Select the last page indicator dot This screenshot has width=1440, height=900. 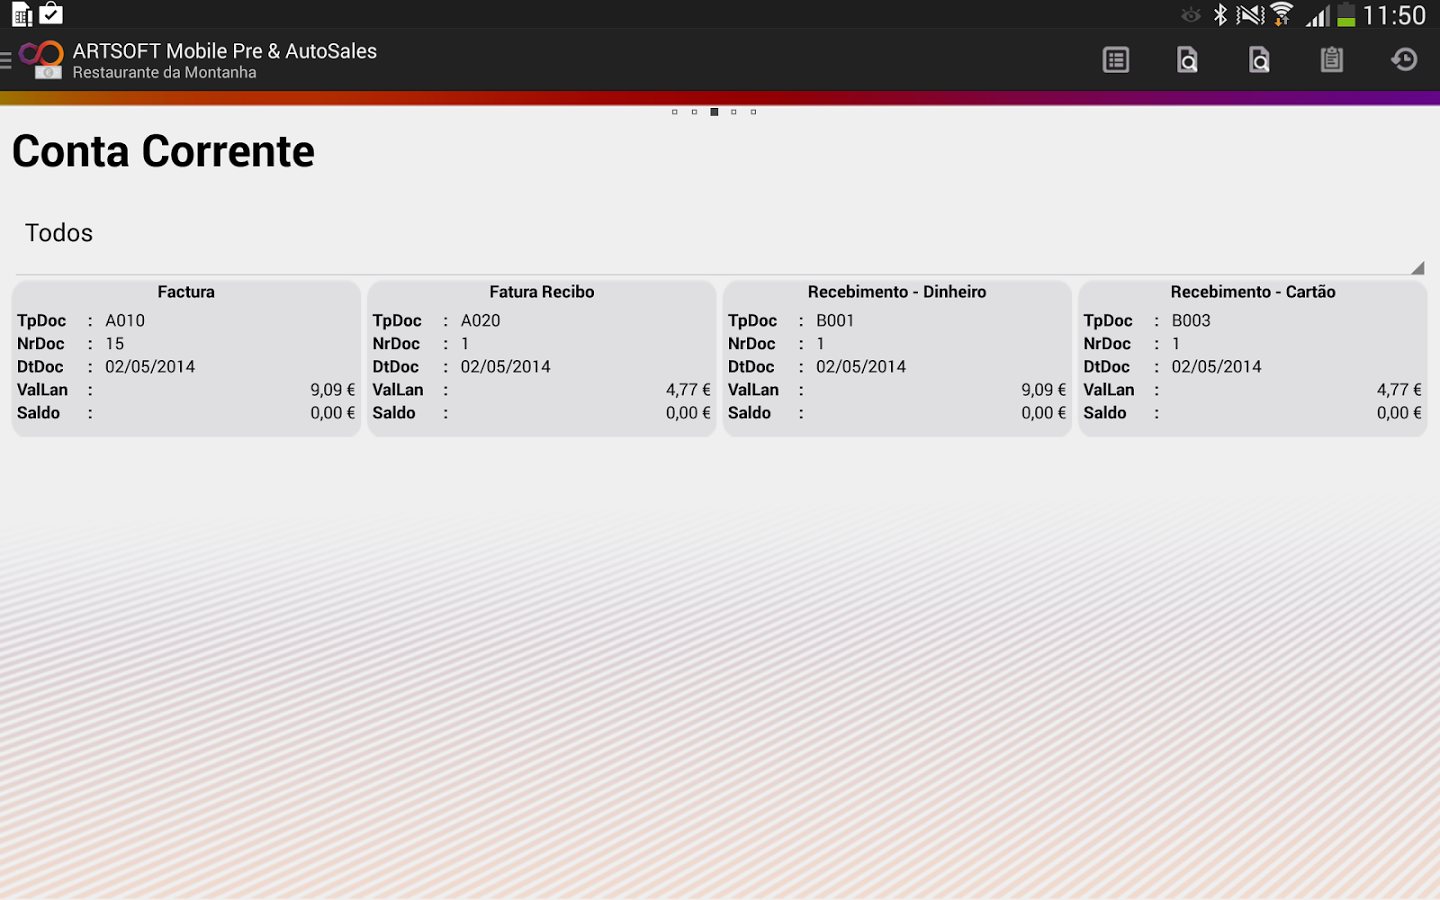tap(753, 112)
